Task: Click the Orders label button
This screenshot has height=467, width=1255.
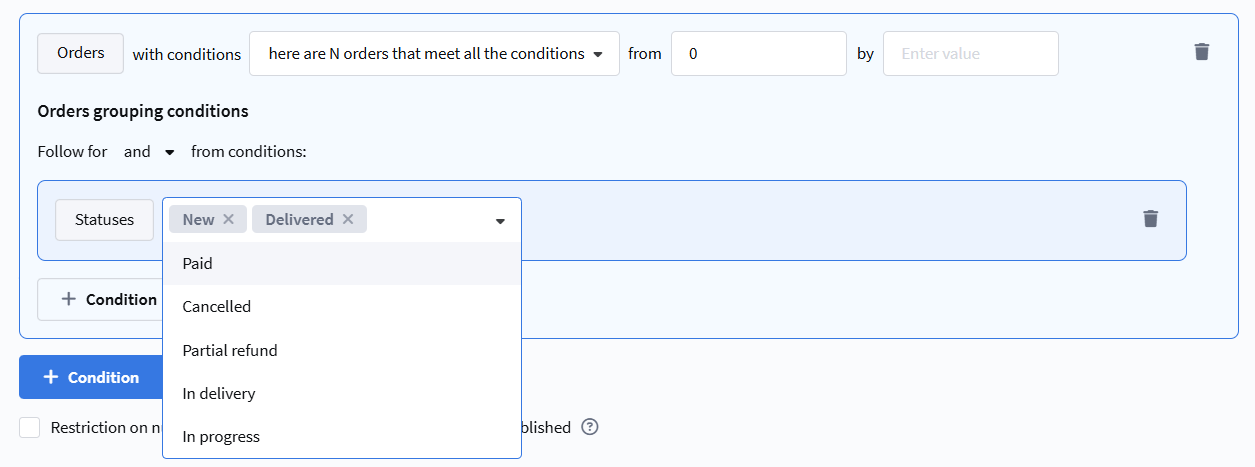Action: [x=81, y=53]
